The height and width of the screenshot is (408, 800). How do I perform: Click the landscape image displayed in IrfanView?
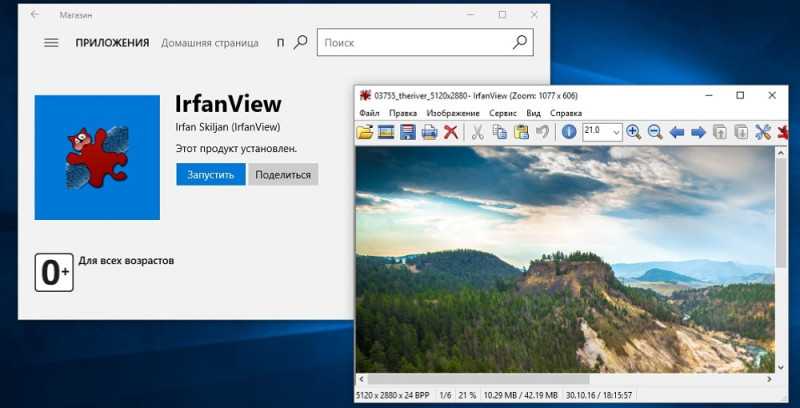(565, 259)
